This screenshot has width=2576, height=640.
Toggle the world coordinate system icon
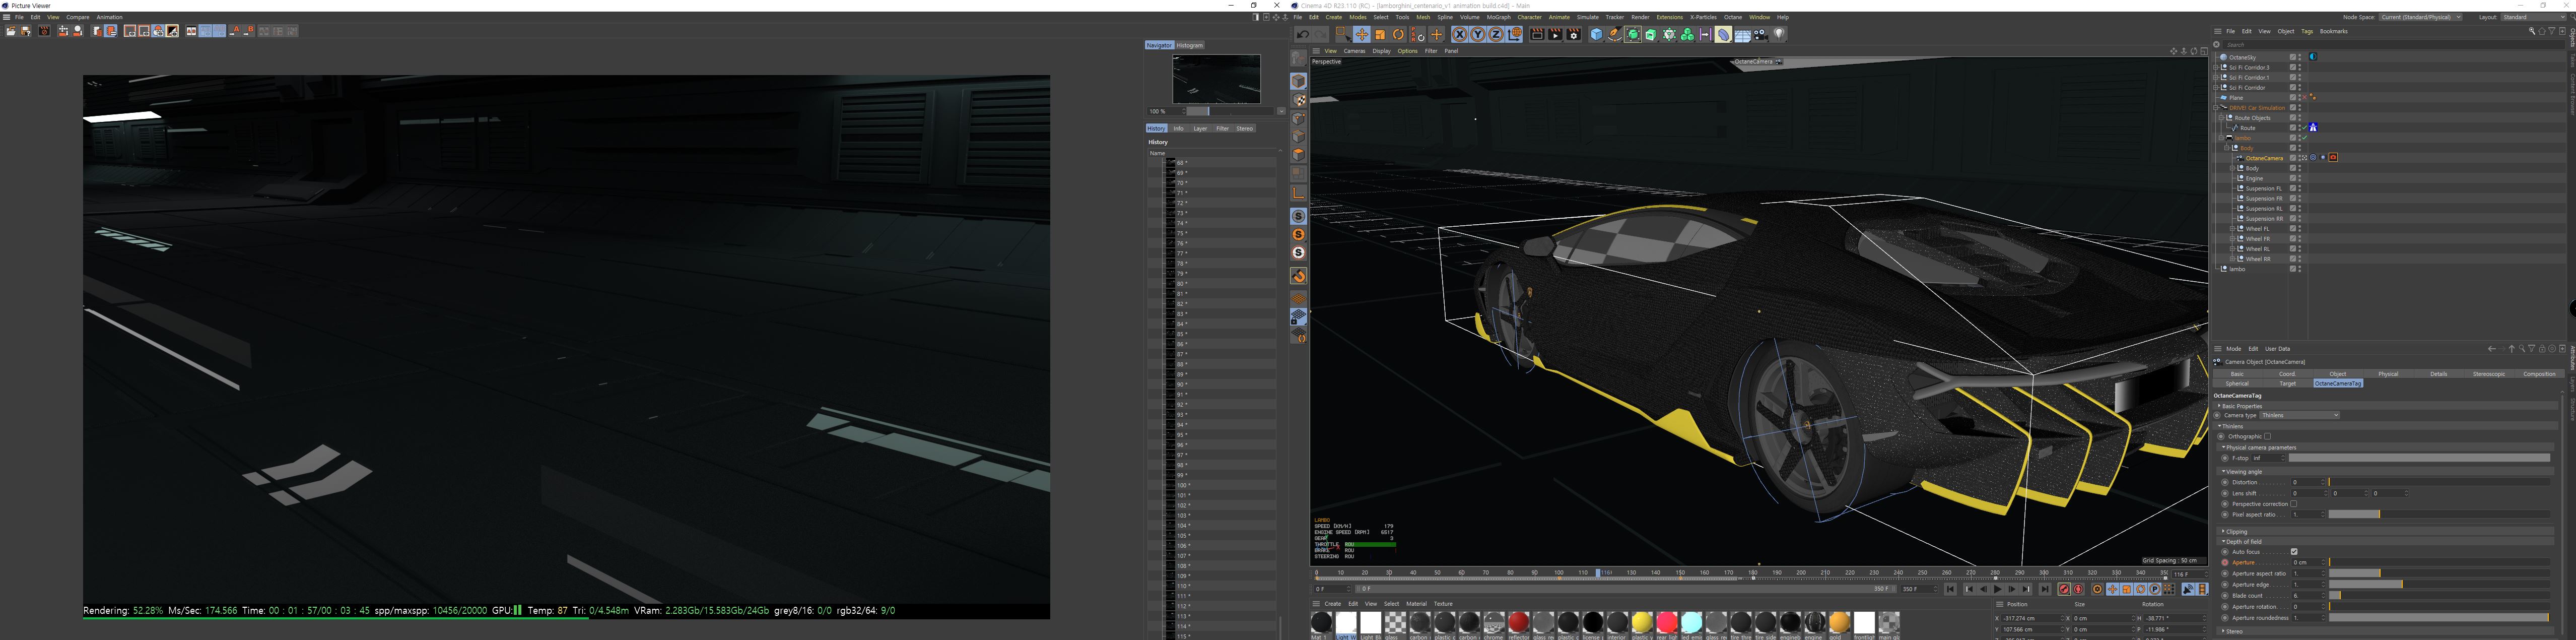[x=1514, y=34]
